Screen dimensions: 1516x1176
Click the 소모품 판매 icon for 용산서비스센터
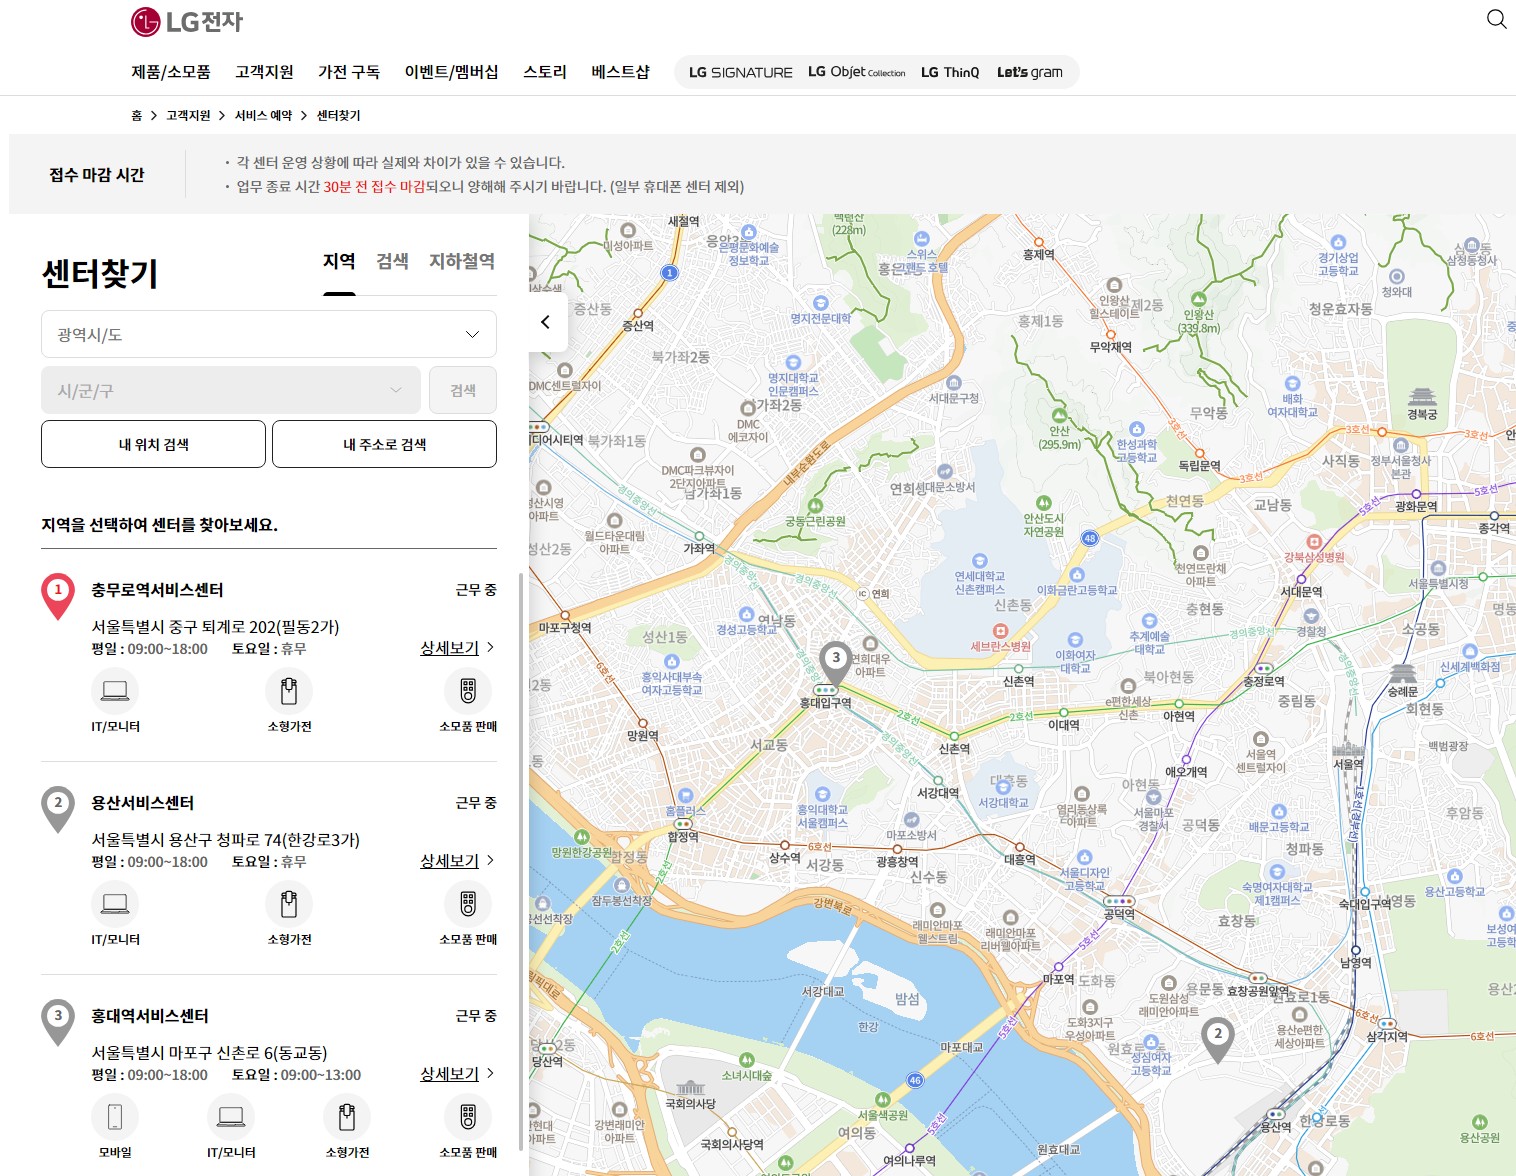[467, 903]
